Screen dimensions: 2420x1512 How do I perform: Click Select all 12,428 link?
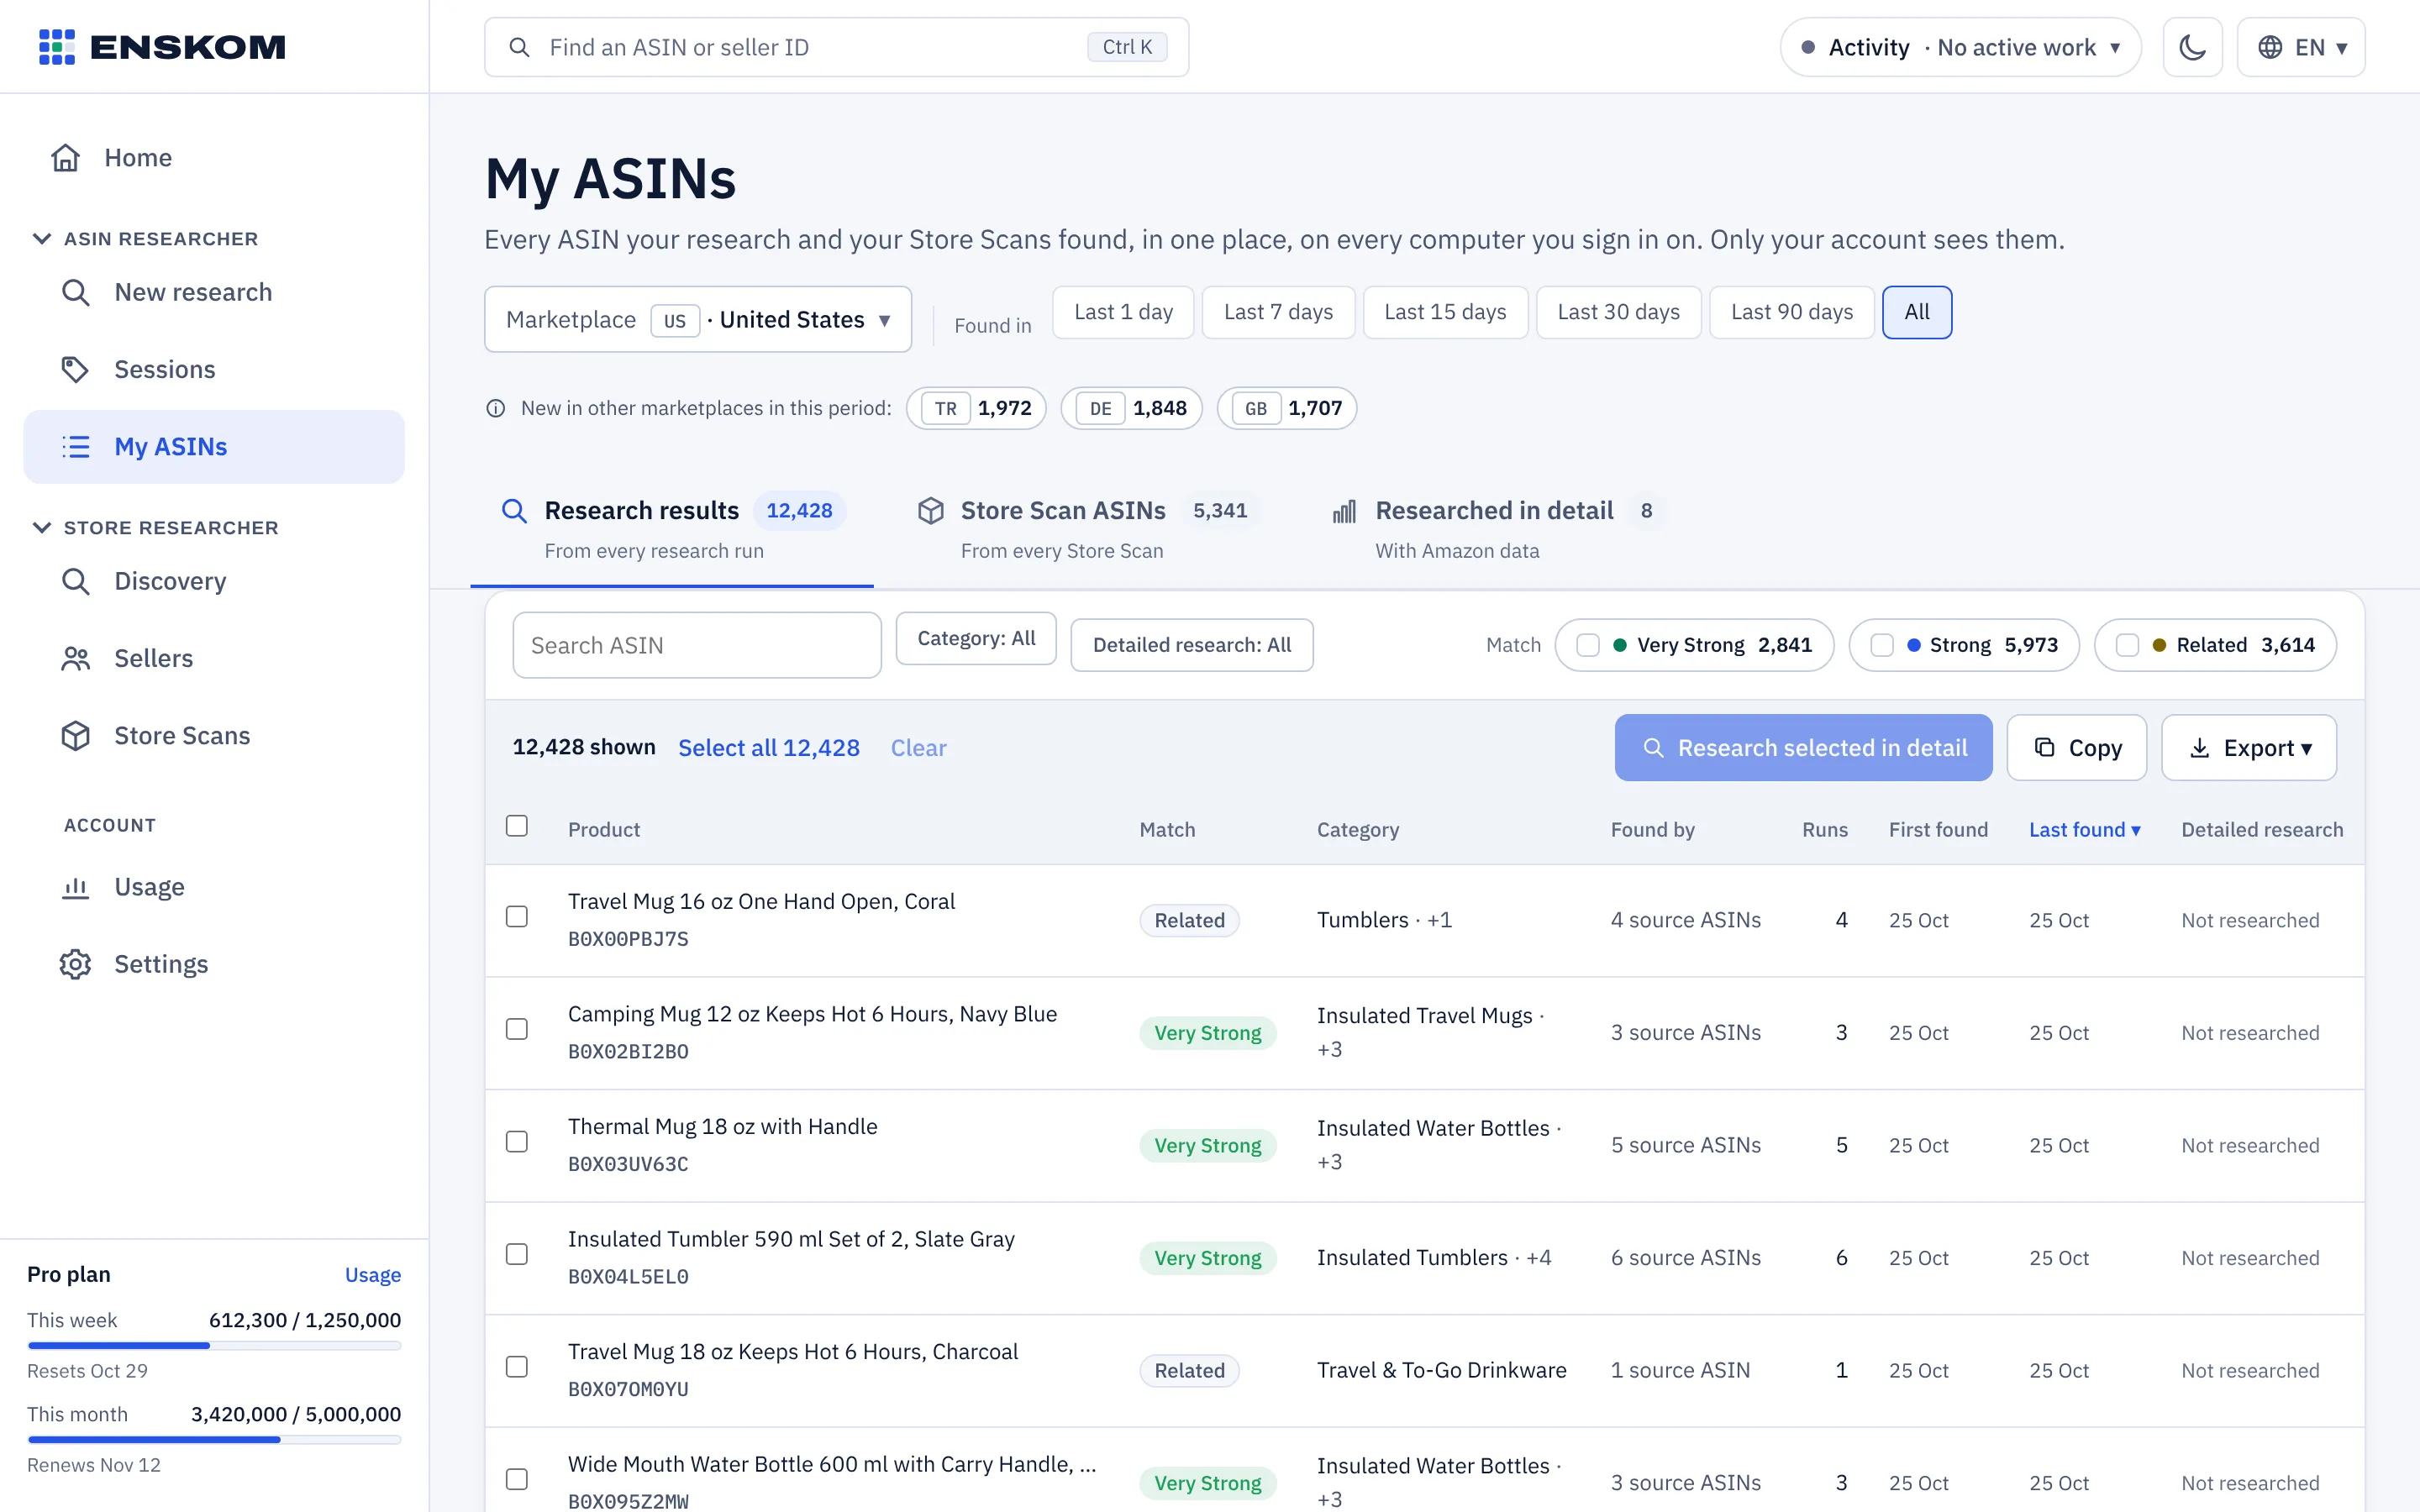tap(769, 748)
